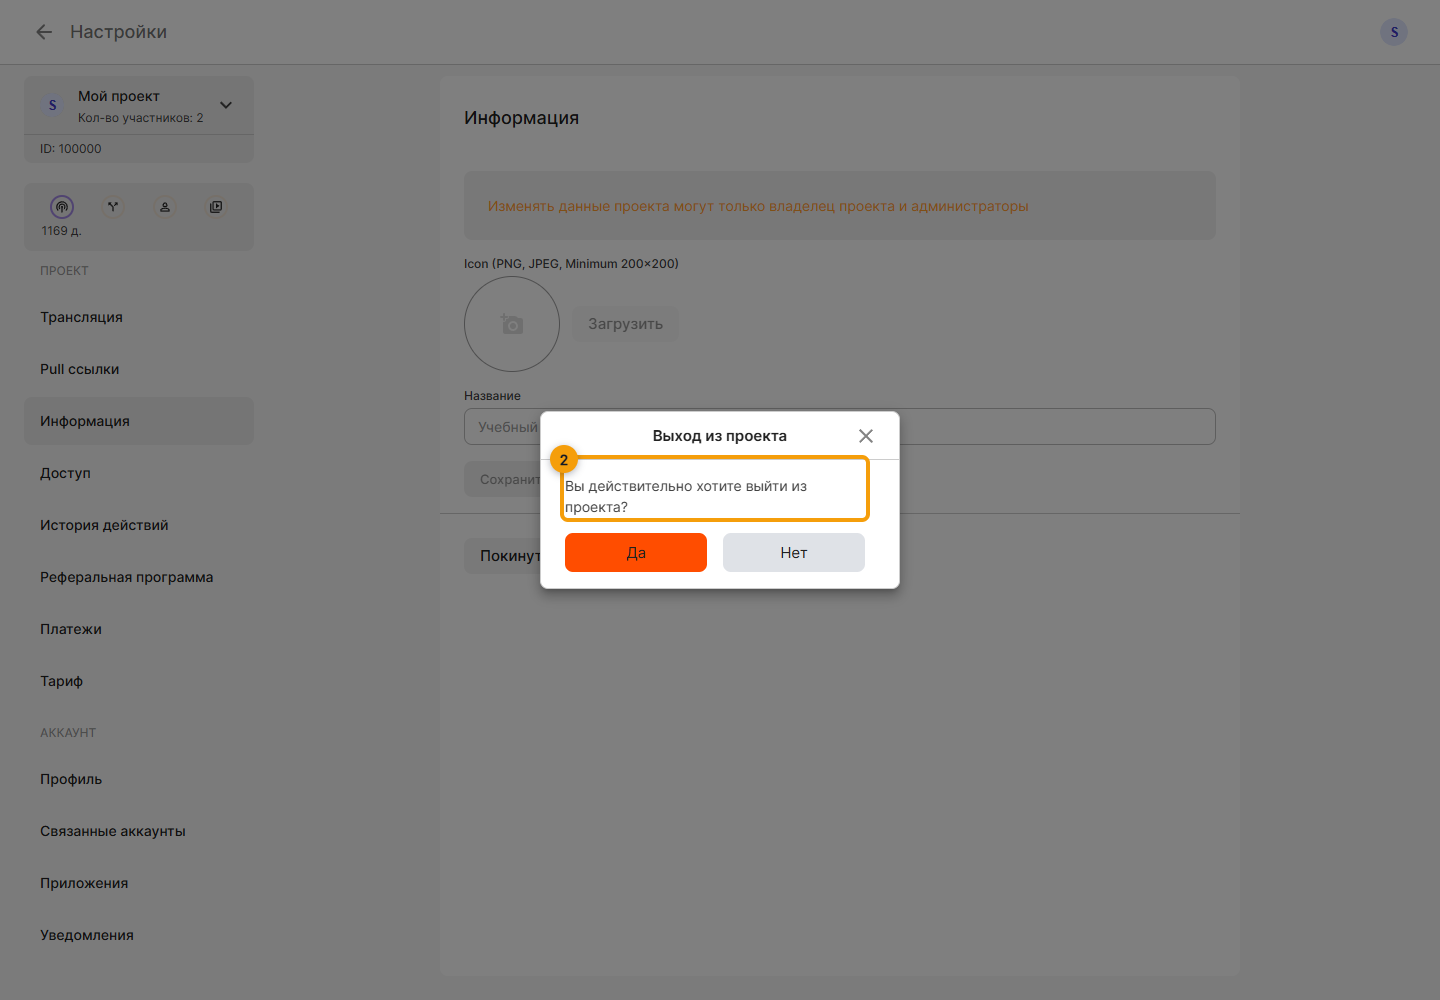
Task: Open the Тариф section
Action: pyautogui.click(x=139, y=681)
